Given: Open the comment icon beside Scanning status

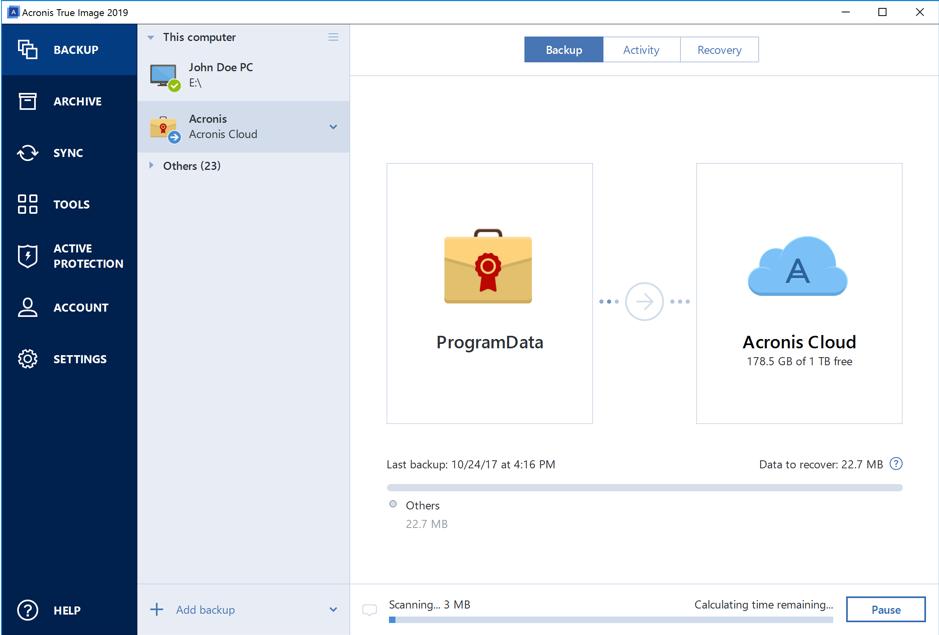Looking at the screenshot, I should click(370, 610).
